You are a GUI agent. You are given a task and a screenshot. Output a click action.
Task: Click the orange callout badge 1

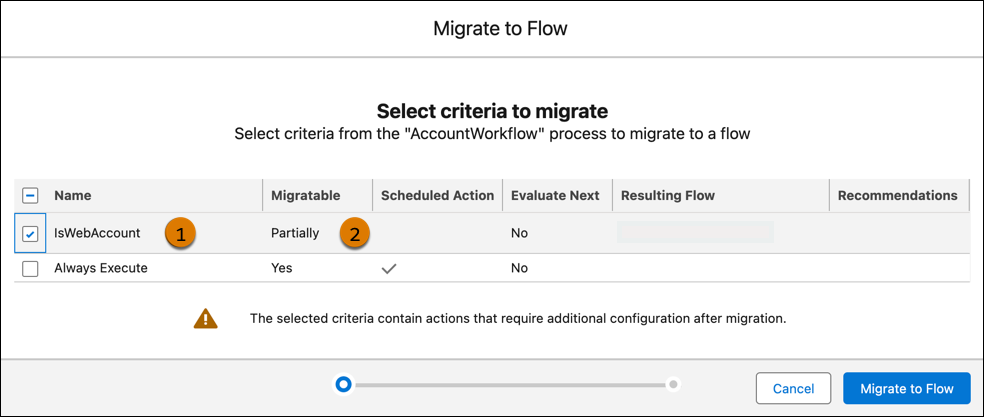179,234
